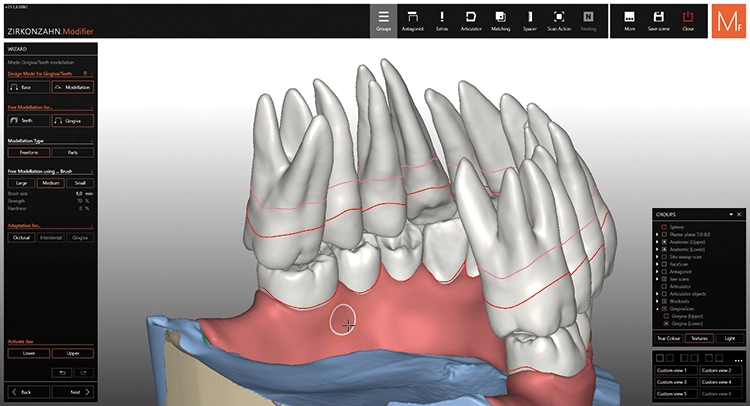Select the last view preset square icon

[719, 358]
